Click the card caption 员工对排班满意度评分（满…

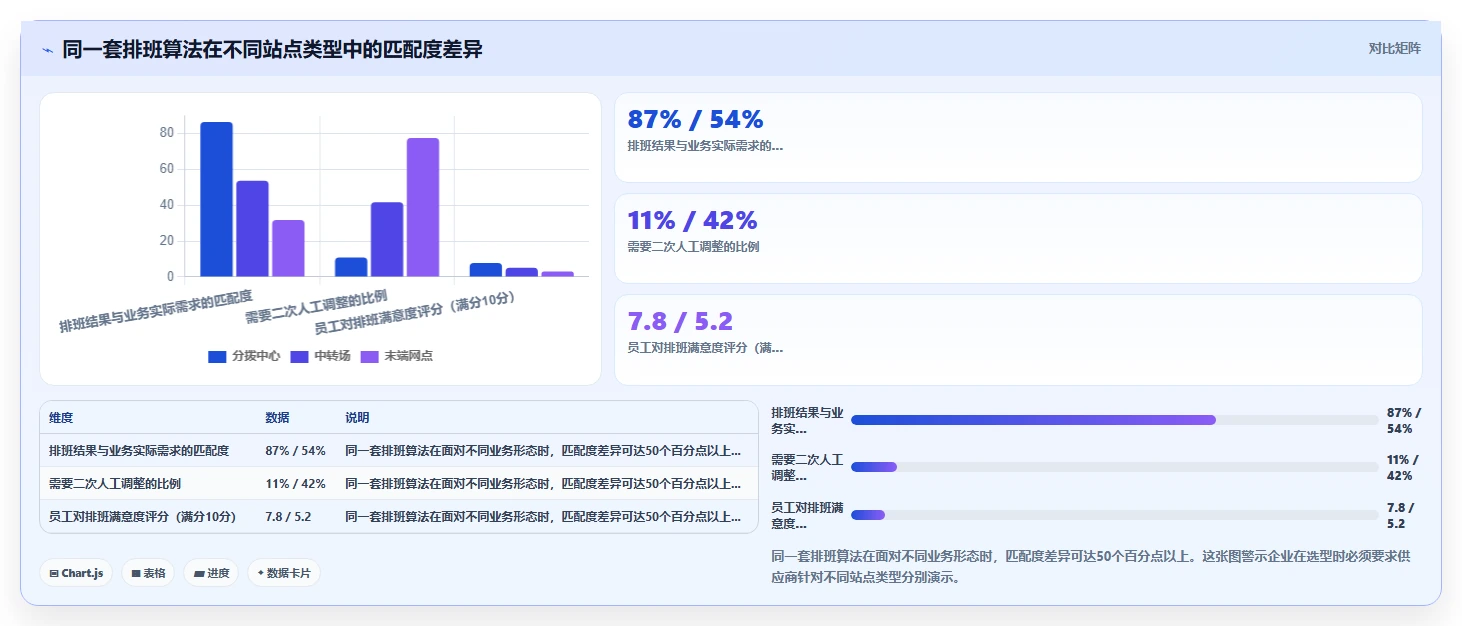pyautogui.click(x=705, y=348)
